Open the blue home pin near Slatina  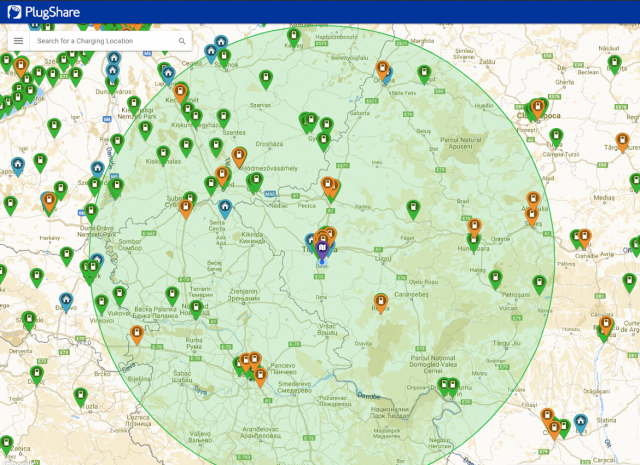pos(580,423)
